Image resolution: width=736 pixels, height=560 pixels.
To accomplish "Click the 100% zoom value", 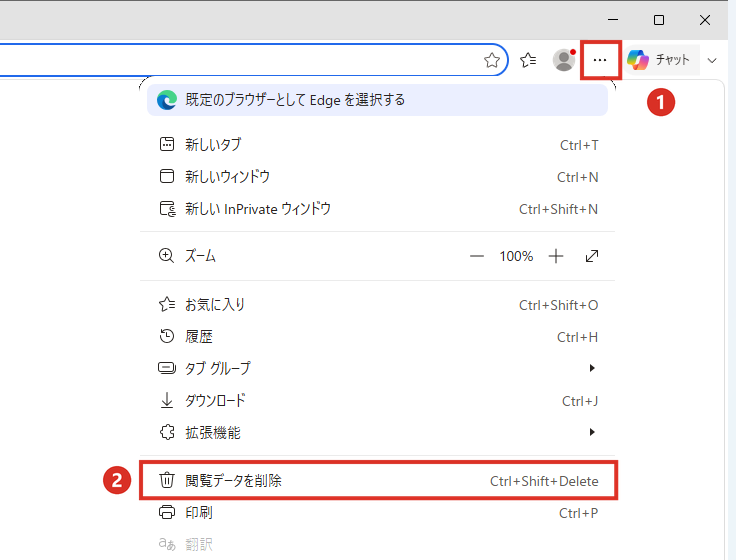I will tap(516, 256).
